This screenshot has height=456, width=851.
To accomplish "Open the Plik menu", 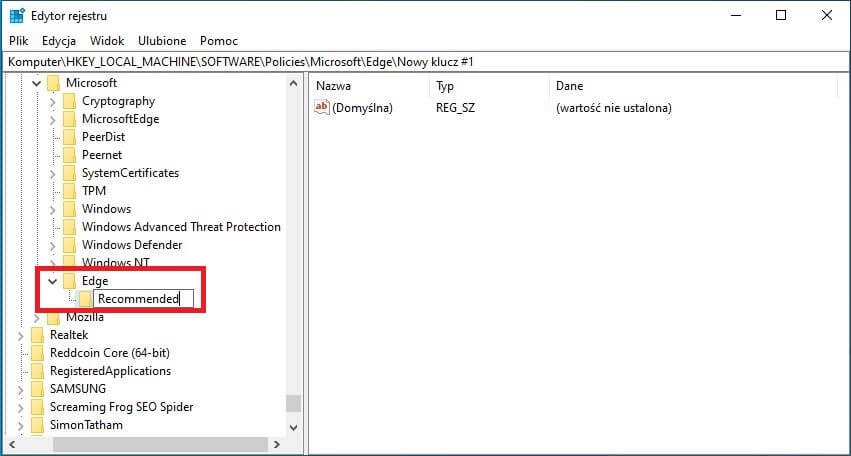I will 18,41.
